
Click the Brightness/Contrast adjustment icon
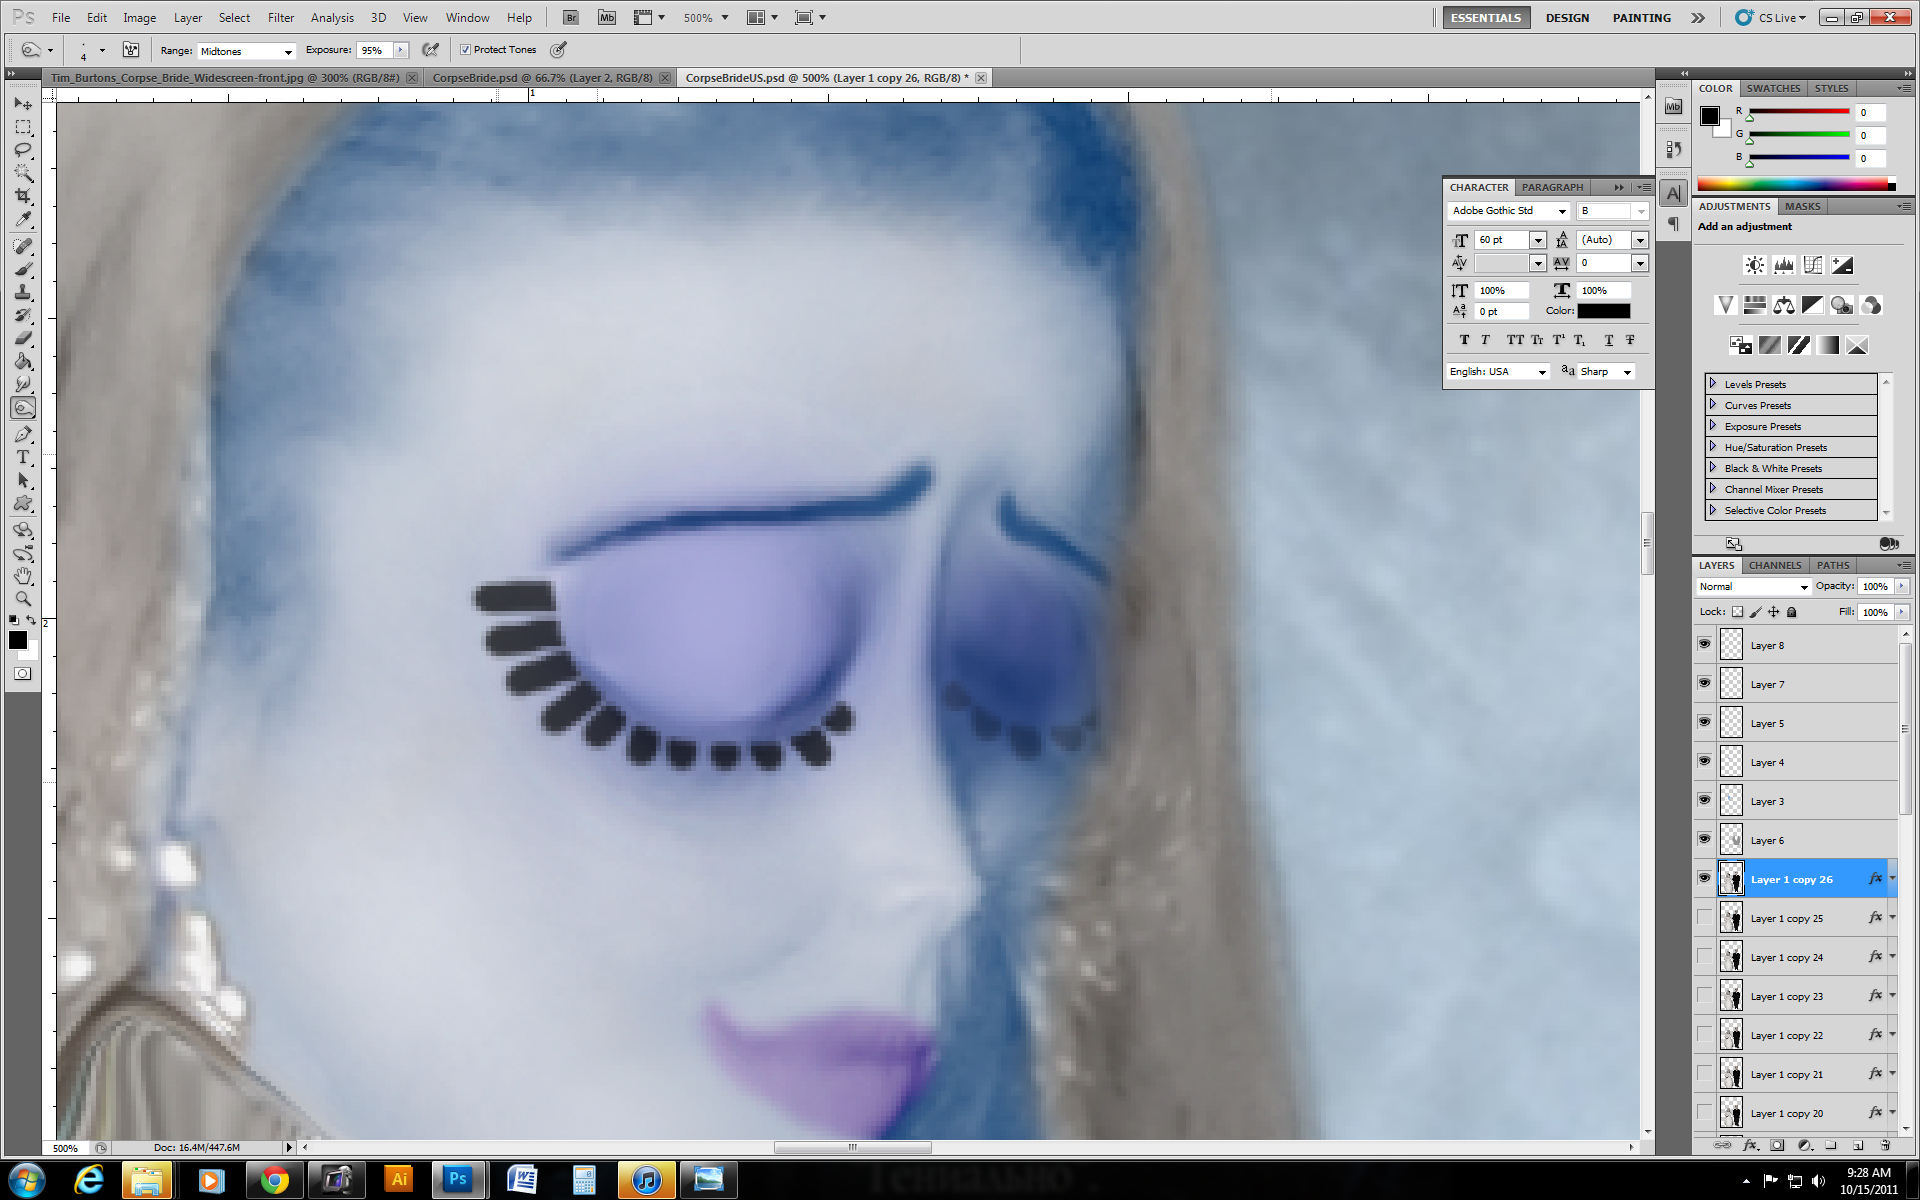(x=1754, y=265)
